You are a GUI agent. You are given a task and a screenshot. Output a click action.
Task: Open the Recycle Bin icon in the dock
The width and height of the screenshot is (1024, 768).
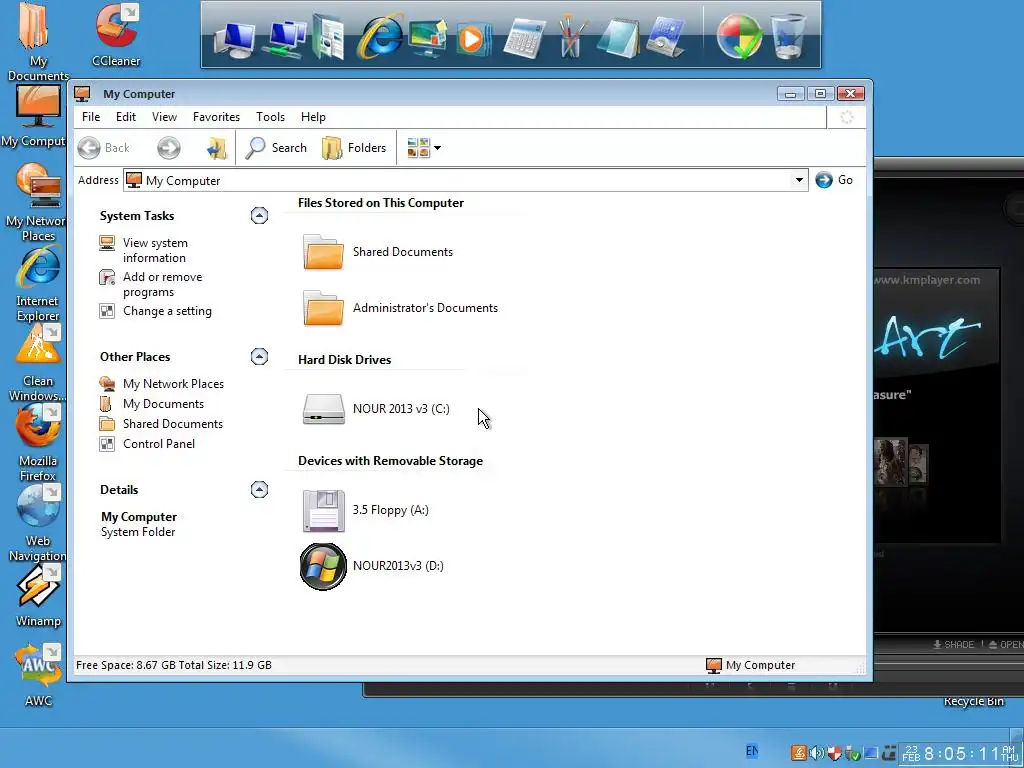[788, 37]
